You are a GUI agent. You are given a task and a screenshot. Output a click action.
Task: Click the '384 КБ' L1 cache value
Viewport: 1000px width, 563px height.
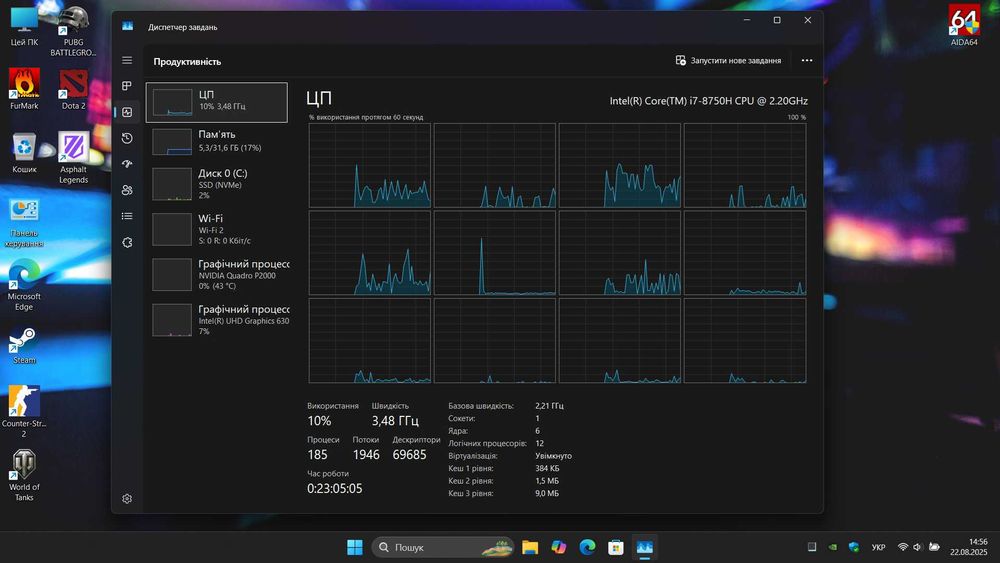547,469
